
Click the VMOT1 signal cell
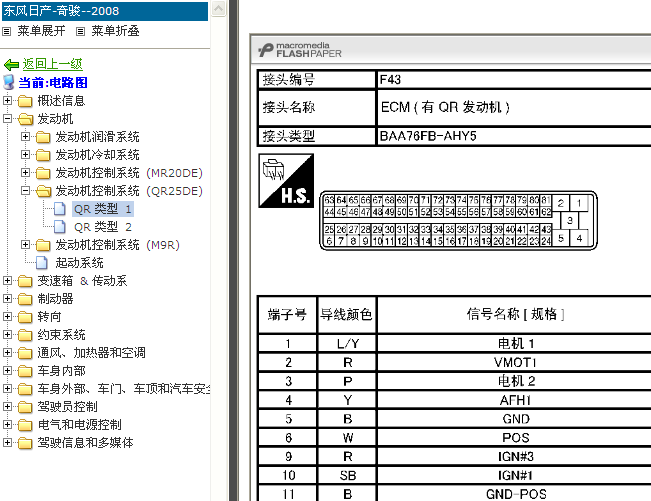point(515,362)
